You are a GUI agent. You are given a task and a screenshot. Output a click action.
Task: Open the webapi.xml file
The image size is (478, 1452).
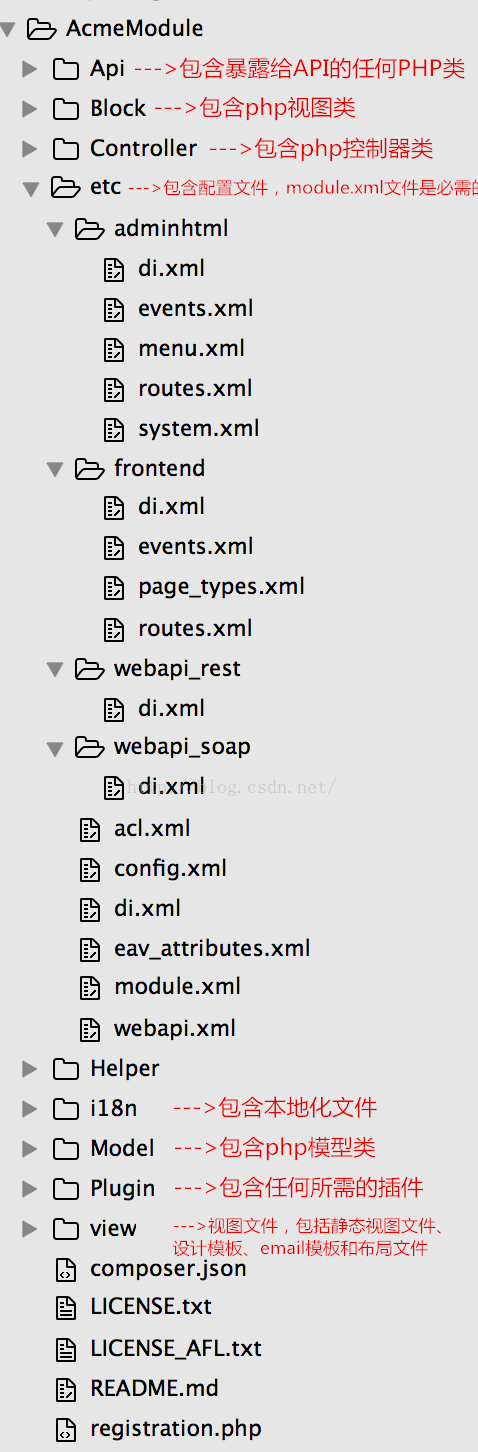pyautogui.click(x=175, y=1028)
